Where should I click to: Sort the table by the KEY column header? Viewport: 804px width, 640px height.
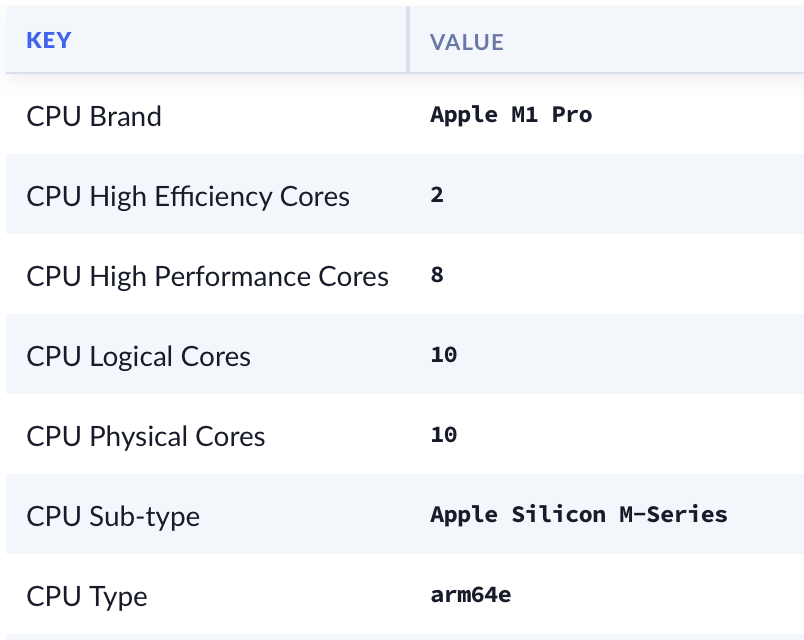pos(49,41)
